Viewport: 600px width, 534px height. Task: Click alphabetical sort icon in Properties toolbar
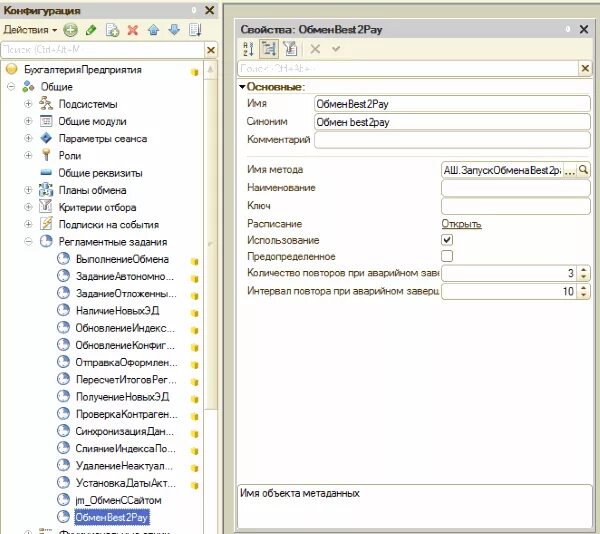[248, 49]
